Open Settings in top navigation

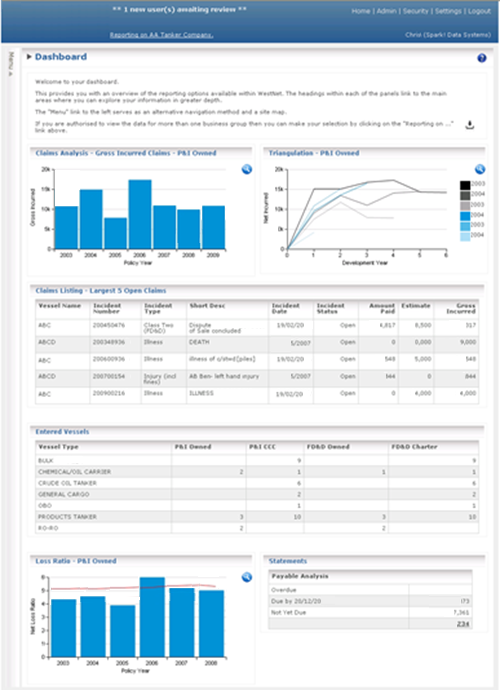(448, 11)
